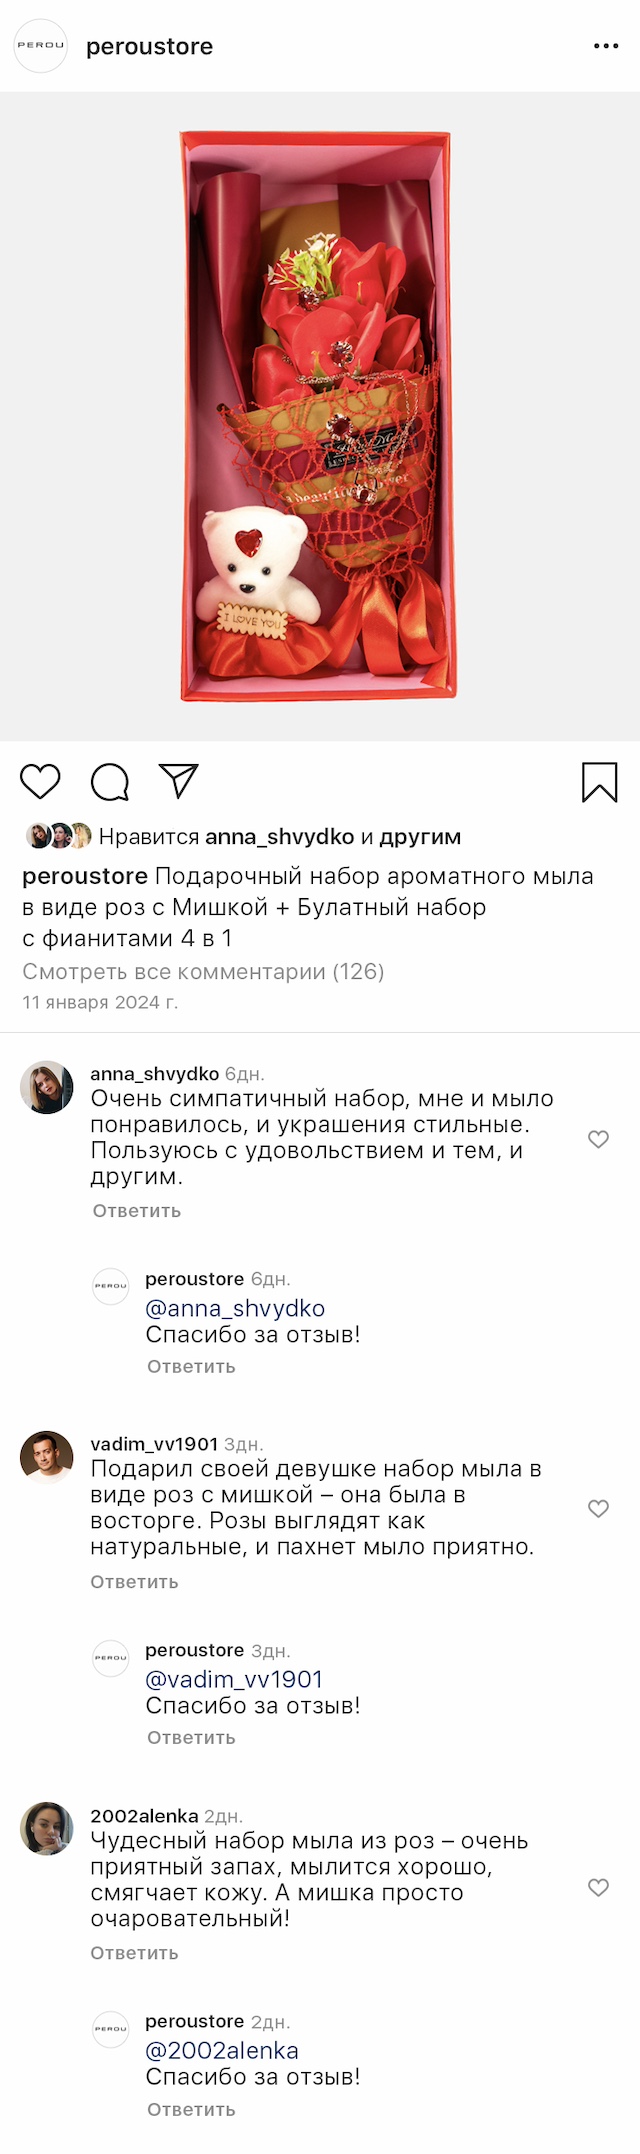Reply to vadim_vv1901's comment
Viewport: 640px width, 2154px height.
[134, 1582]
